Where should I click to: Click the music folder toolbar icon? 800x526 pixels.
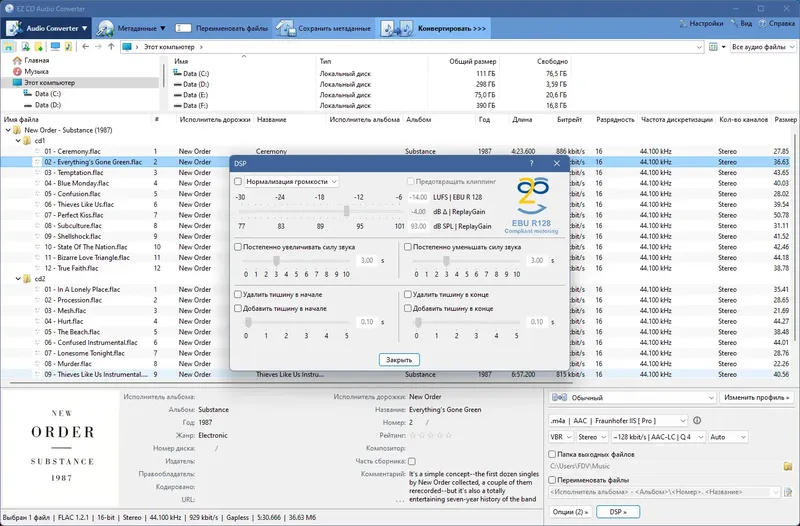click(x=68, y=47)
